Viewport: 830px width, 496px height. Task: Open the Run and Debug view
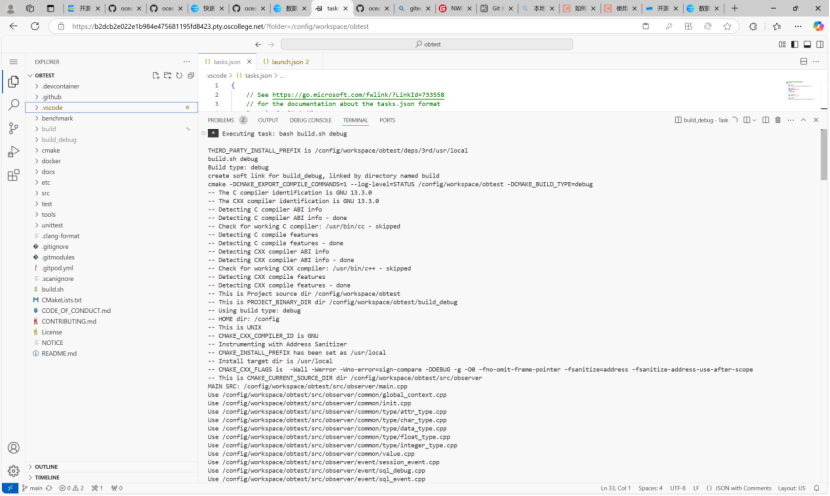point(14,151)
